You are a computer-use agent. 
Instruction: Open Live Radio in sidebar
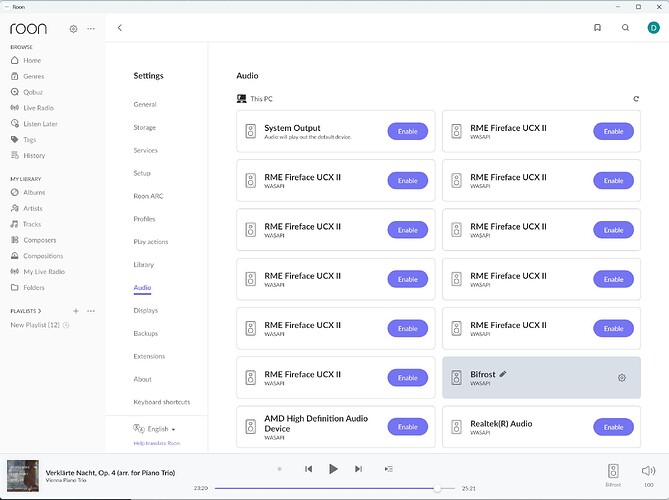[x=32, y=108]
